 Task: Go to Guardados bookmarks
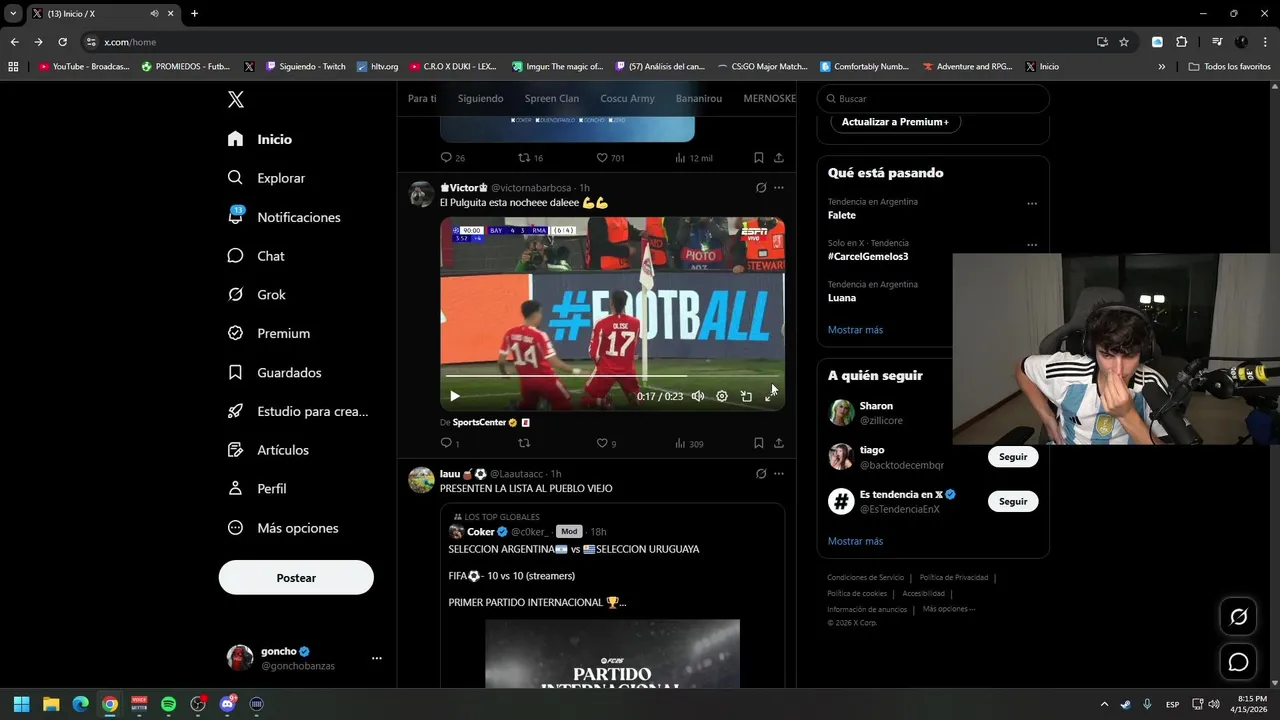click(x=274, y=372)
